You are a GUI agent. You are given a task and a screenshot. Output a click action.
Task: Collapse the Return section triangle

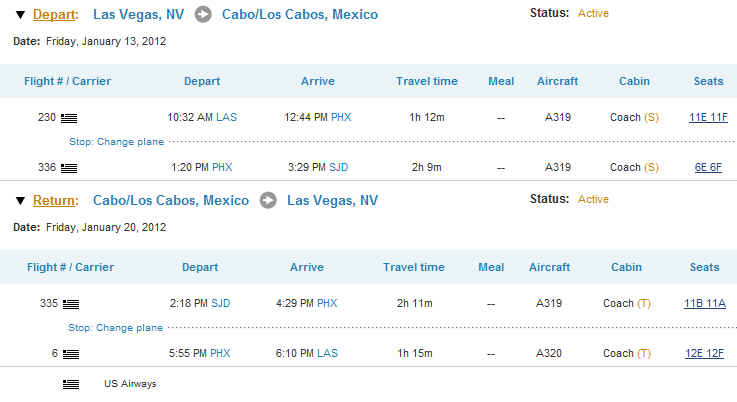click(20, 201)
